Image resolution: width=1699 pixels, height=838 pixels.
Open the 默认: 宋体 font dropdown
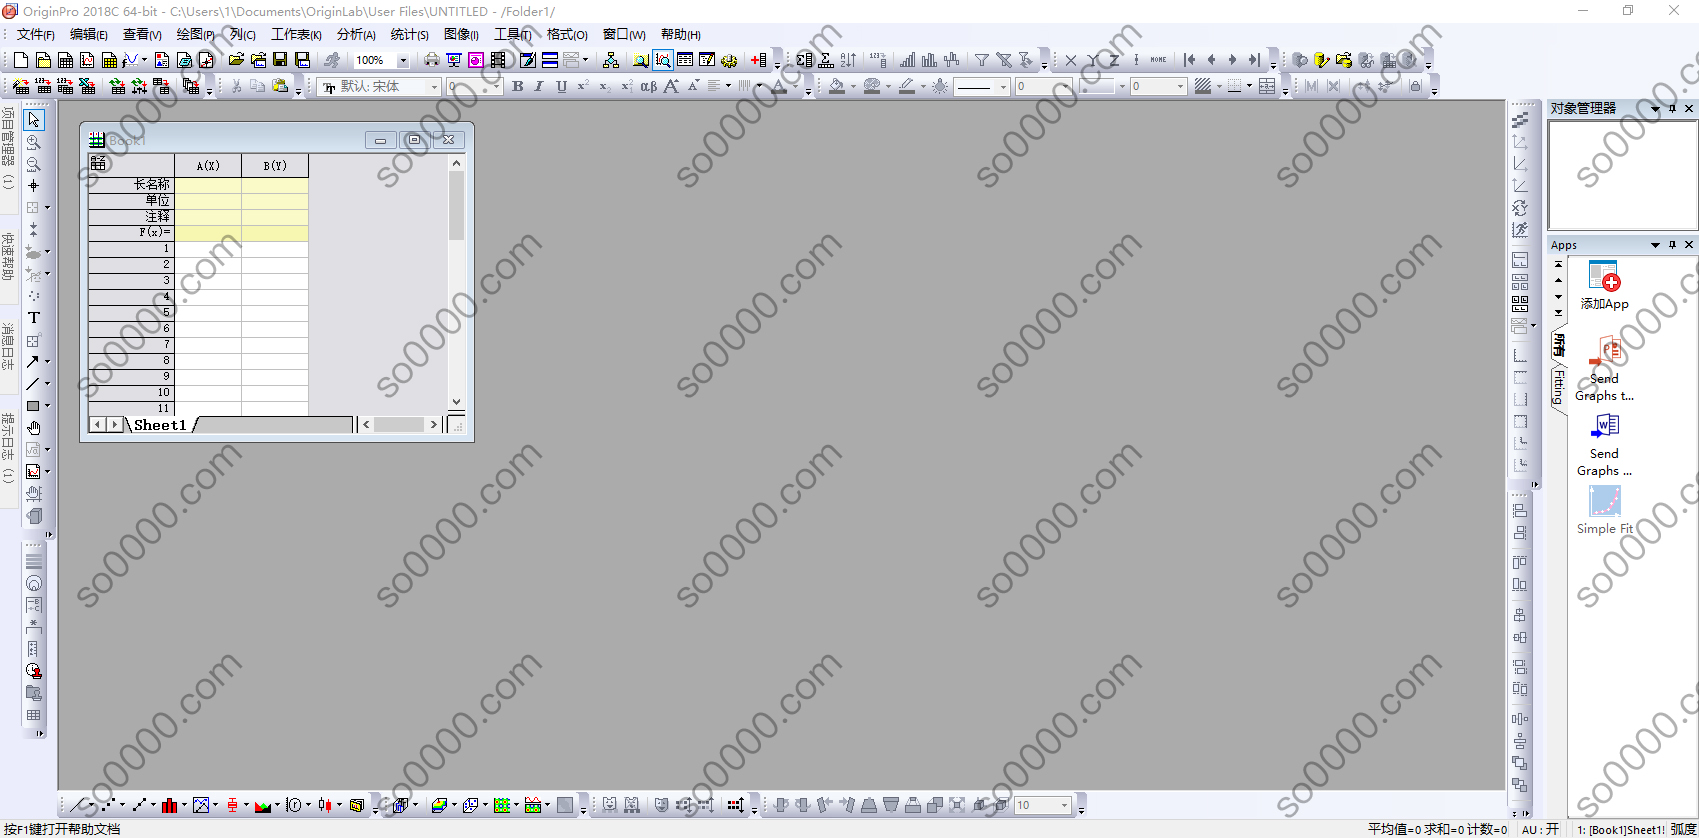[x=434, y=87]
